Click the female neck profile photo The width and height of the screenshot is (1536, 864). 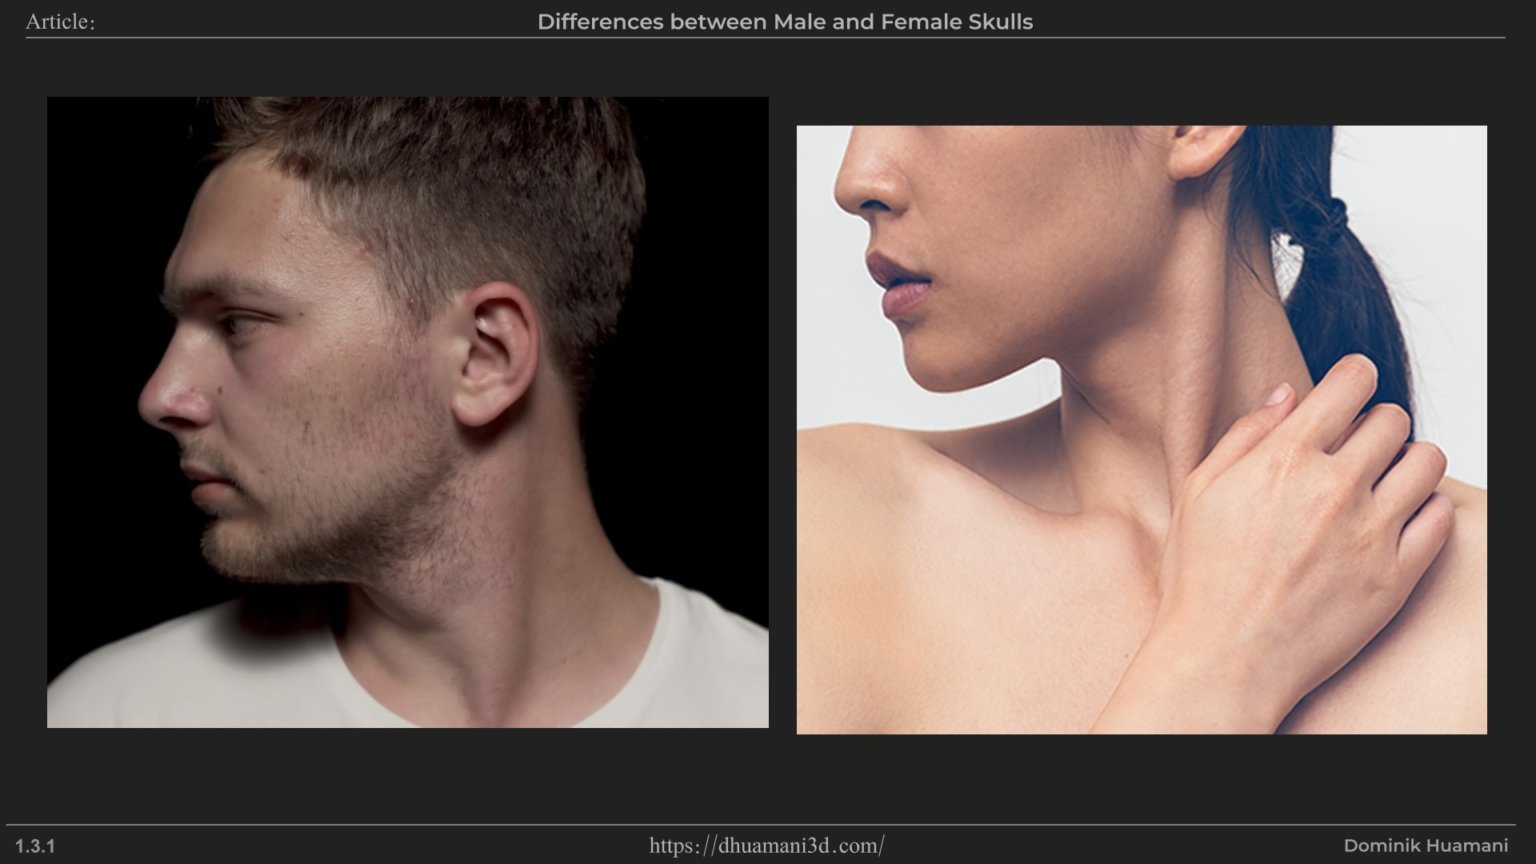pos(1141,429)
